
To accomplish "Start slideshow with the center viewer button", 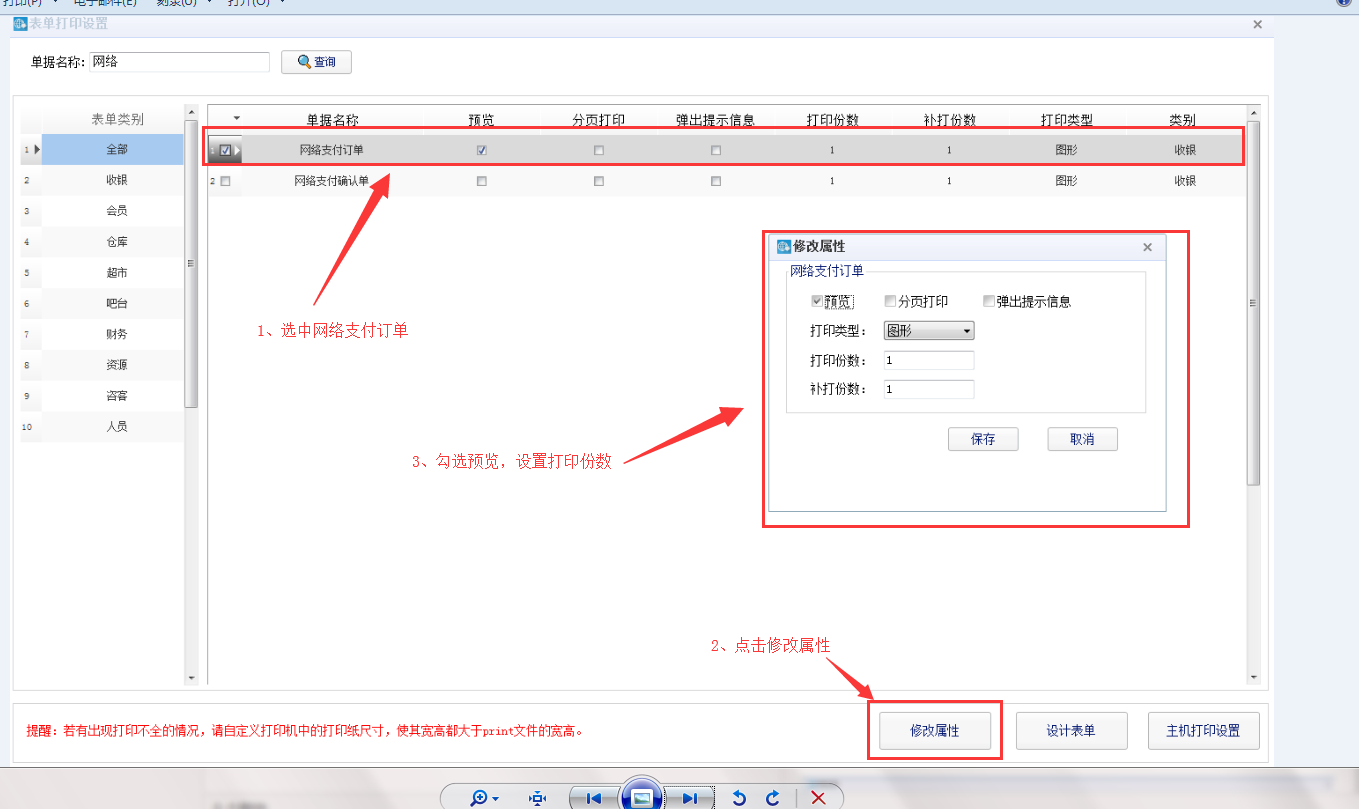I will pos(641,796).
